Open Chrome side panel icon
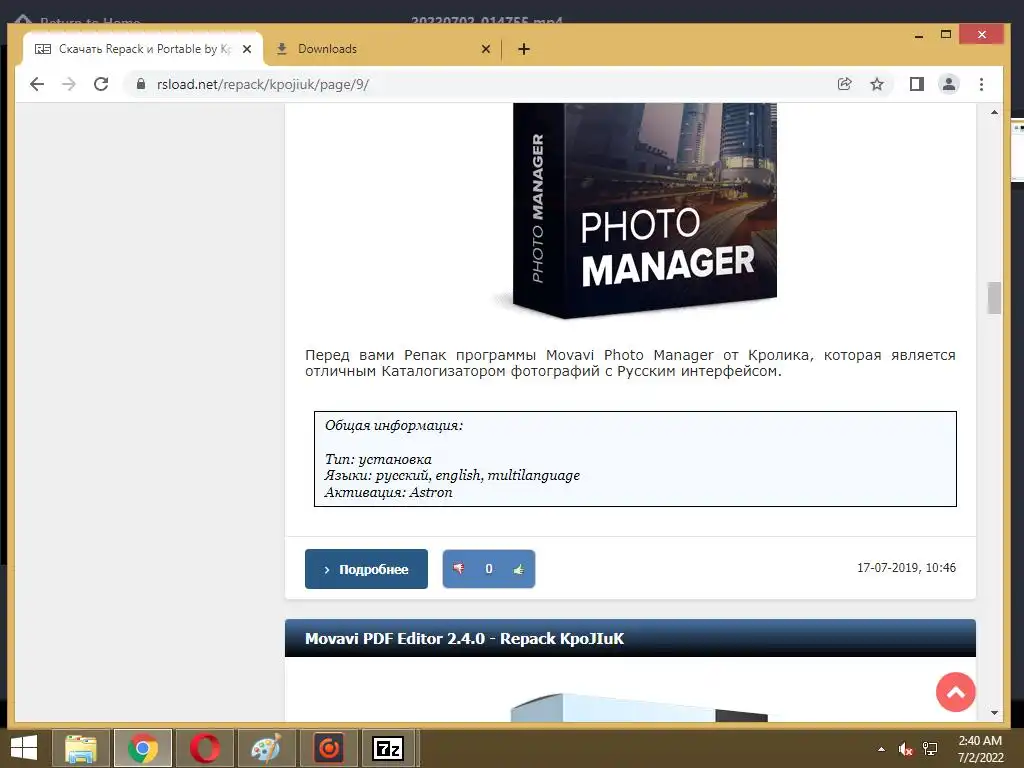 pyautogui.click(x=917, y=84)
